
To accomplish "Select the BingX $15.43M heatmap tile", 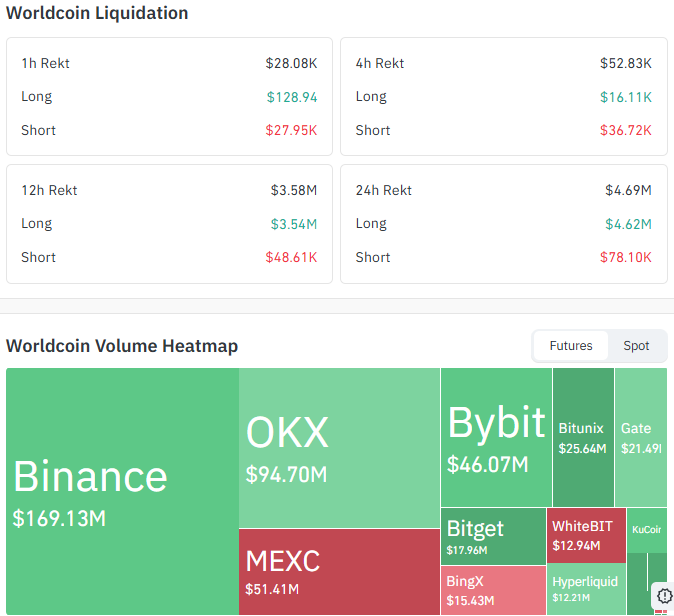I will tap(493, 590).
